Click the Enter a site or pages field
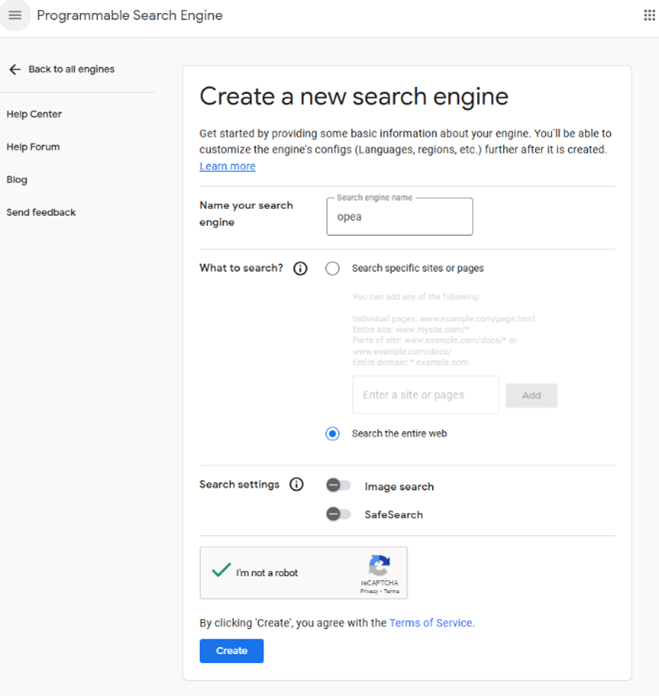This screenshot has width=659, height=696. coord(425,395)
